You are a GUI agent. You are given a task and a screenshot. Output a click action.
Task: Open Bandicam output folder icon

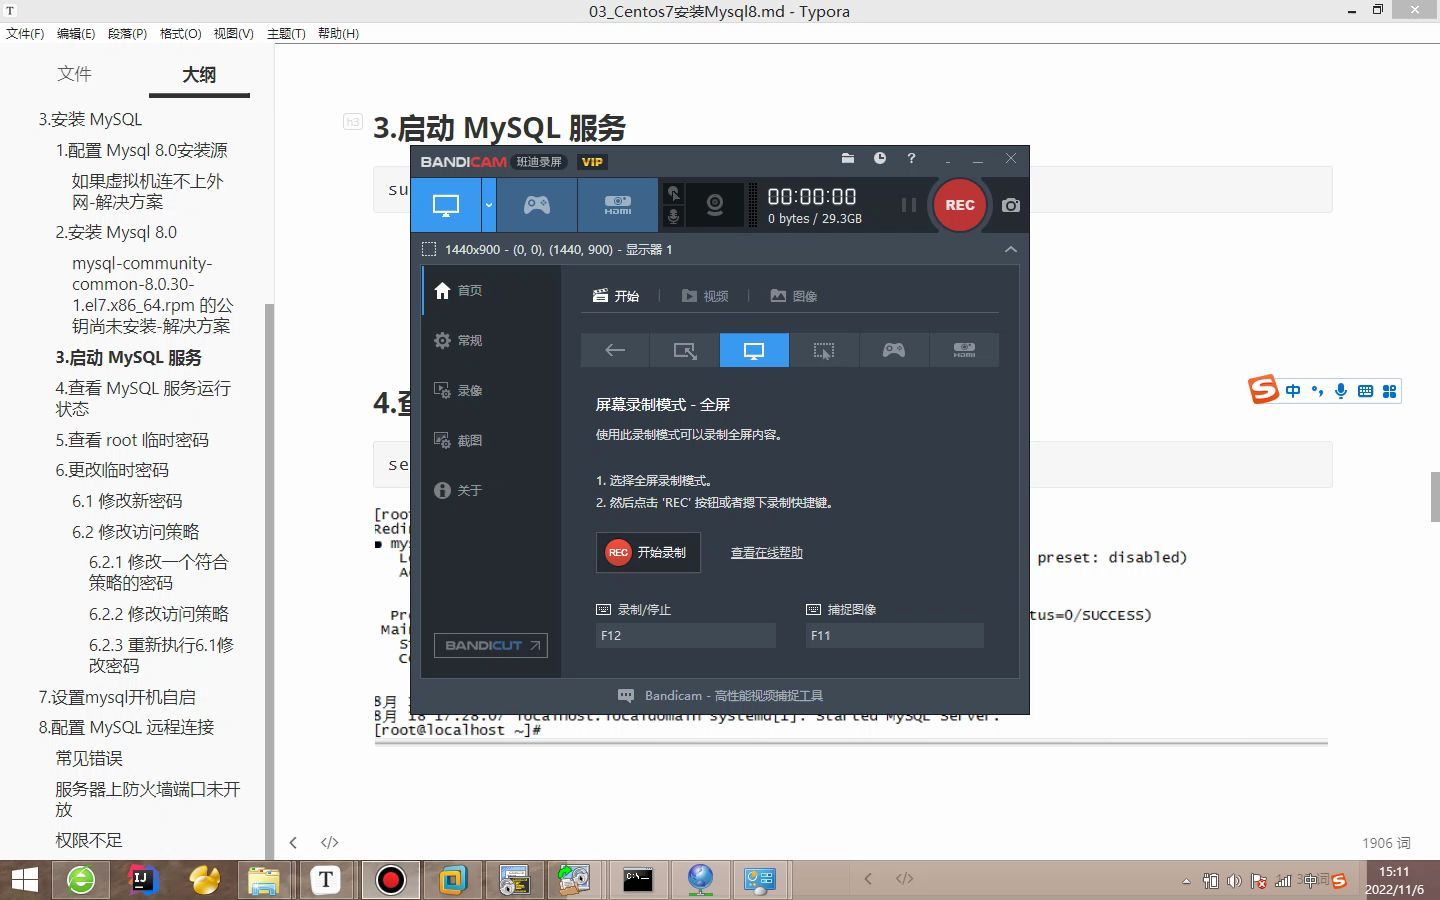click(x=848, y=158)
